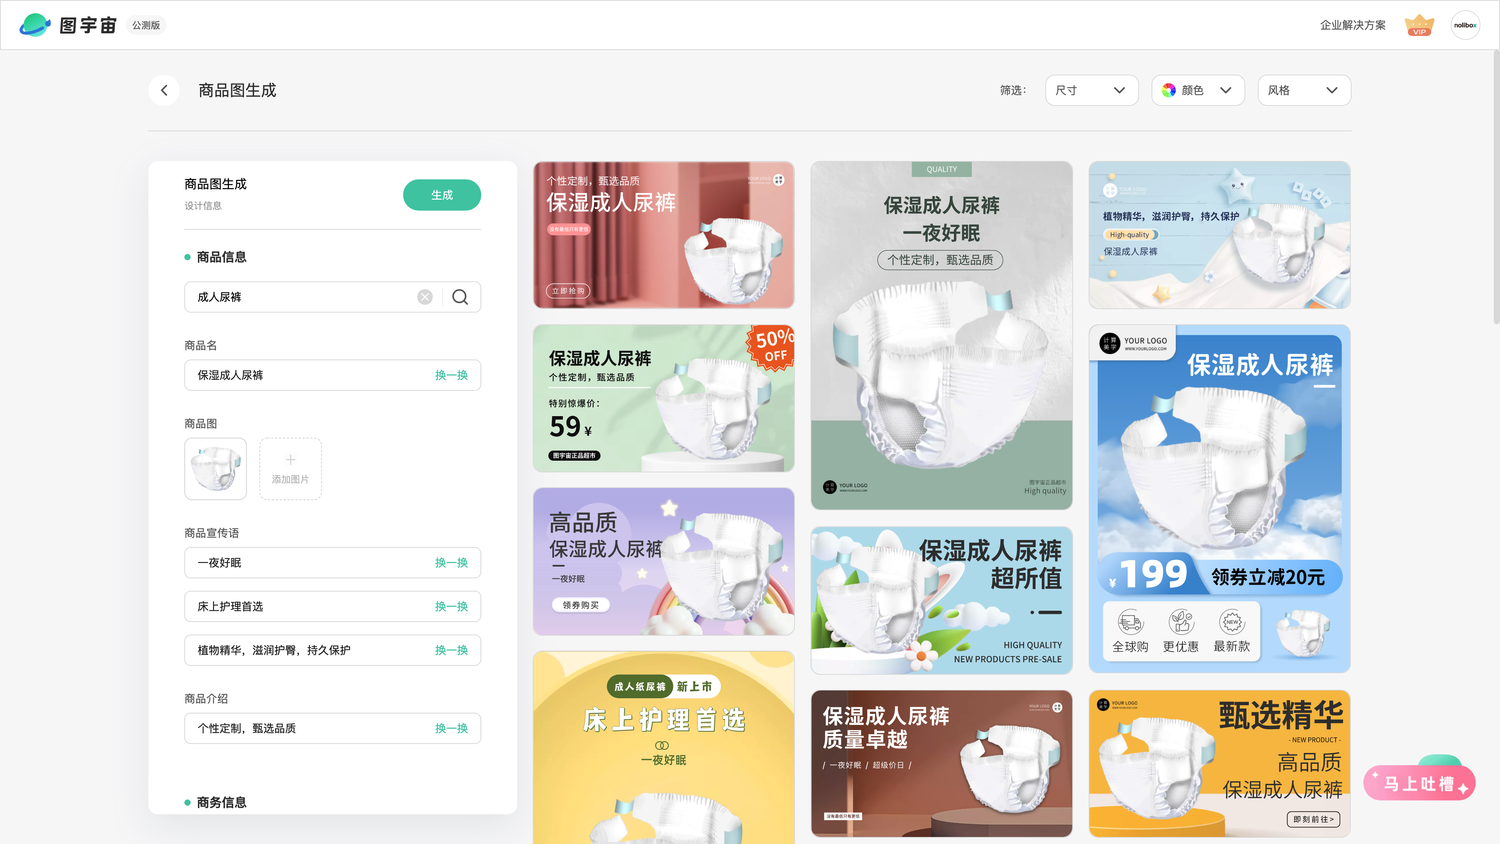Click the color wheel icon in filter
1500x844 pixels.
coord(1169,90)
